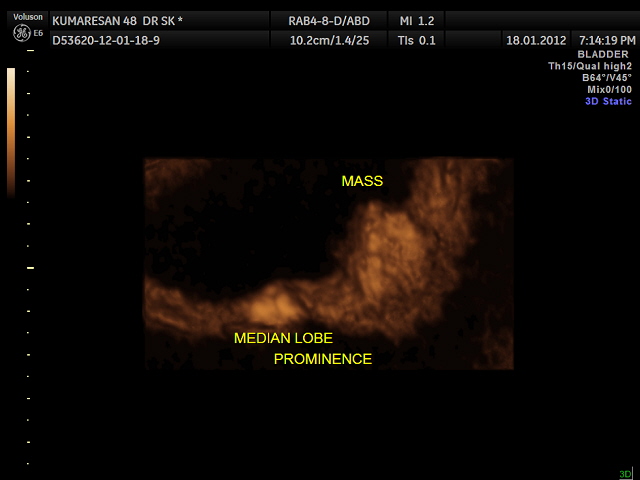Select the PROMINENCE annotation text
Image resolution: width=640 pixels, height=480 pixels.
(x=323, y=359)
